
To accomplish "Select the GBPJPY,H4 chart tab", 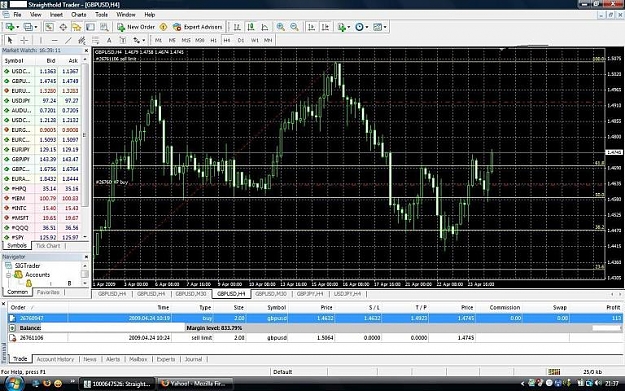I will pyautogui.click(x=310, y=294).
